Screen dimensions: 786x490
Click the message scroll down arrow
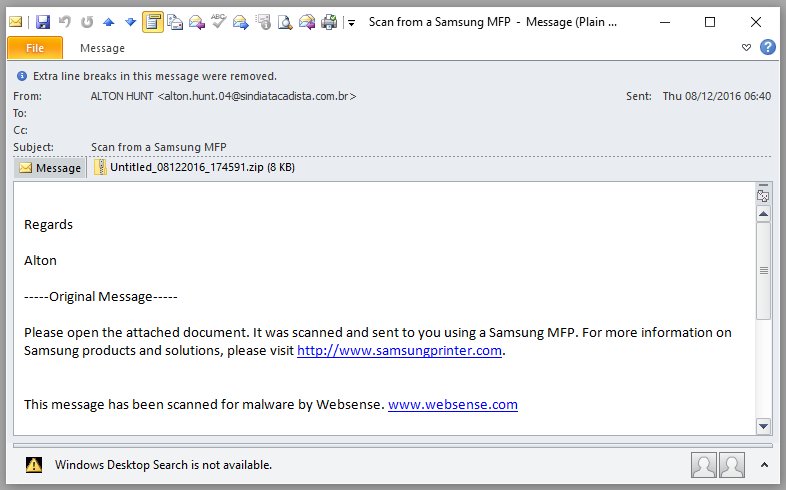763,426
